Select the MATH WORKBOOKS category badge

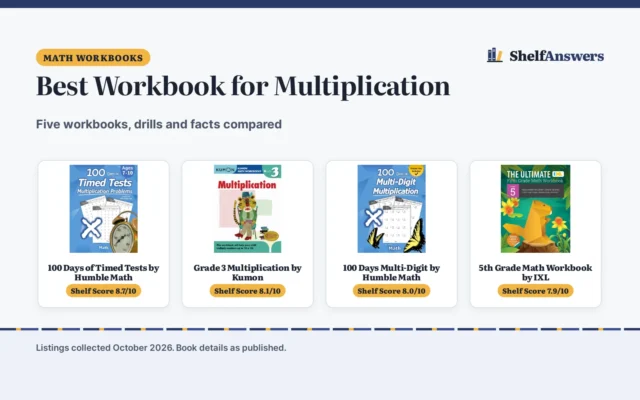[93, 58]
